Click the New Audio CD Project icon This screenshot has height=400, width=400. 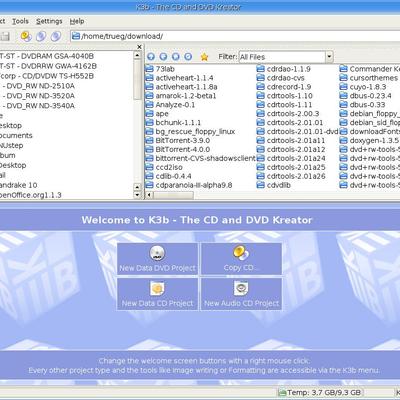pyautogui.click(x=241, y=289)
